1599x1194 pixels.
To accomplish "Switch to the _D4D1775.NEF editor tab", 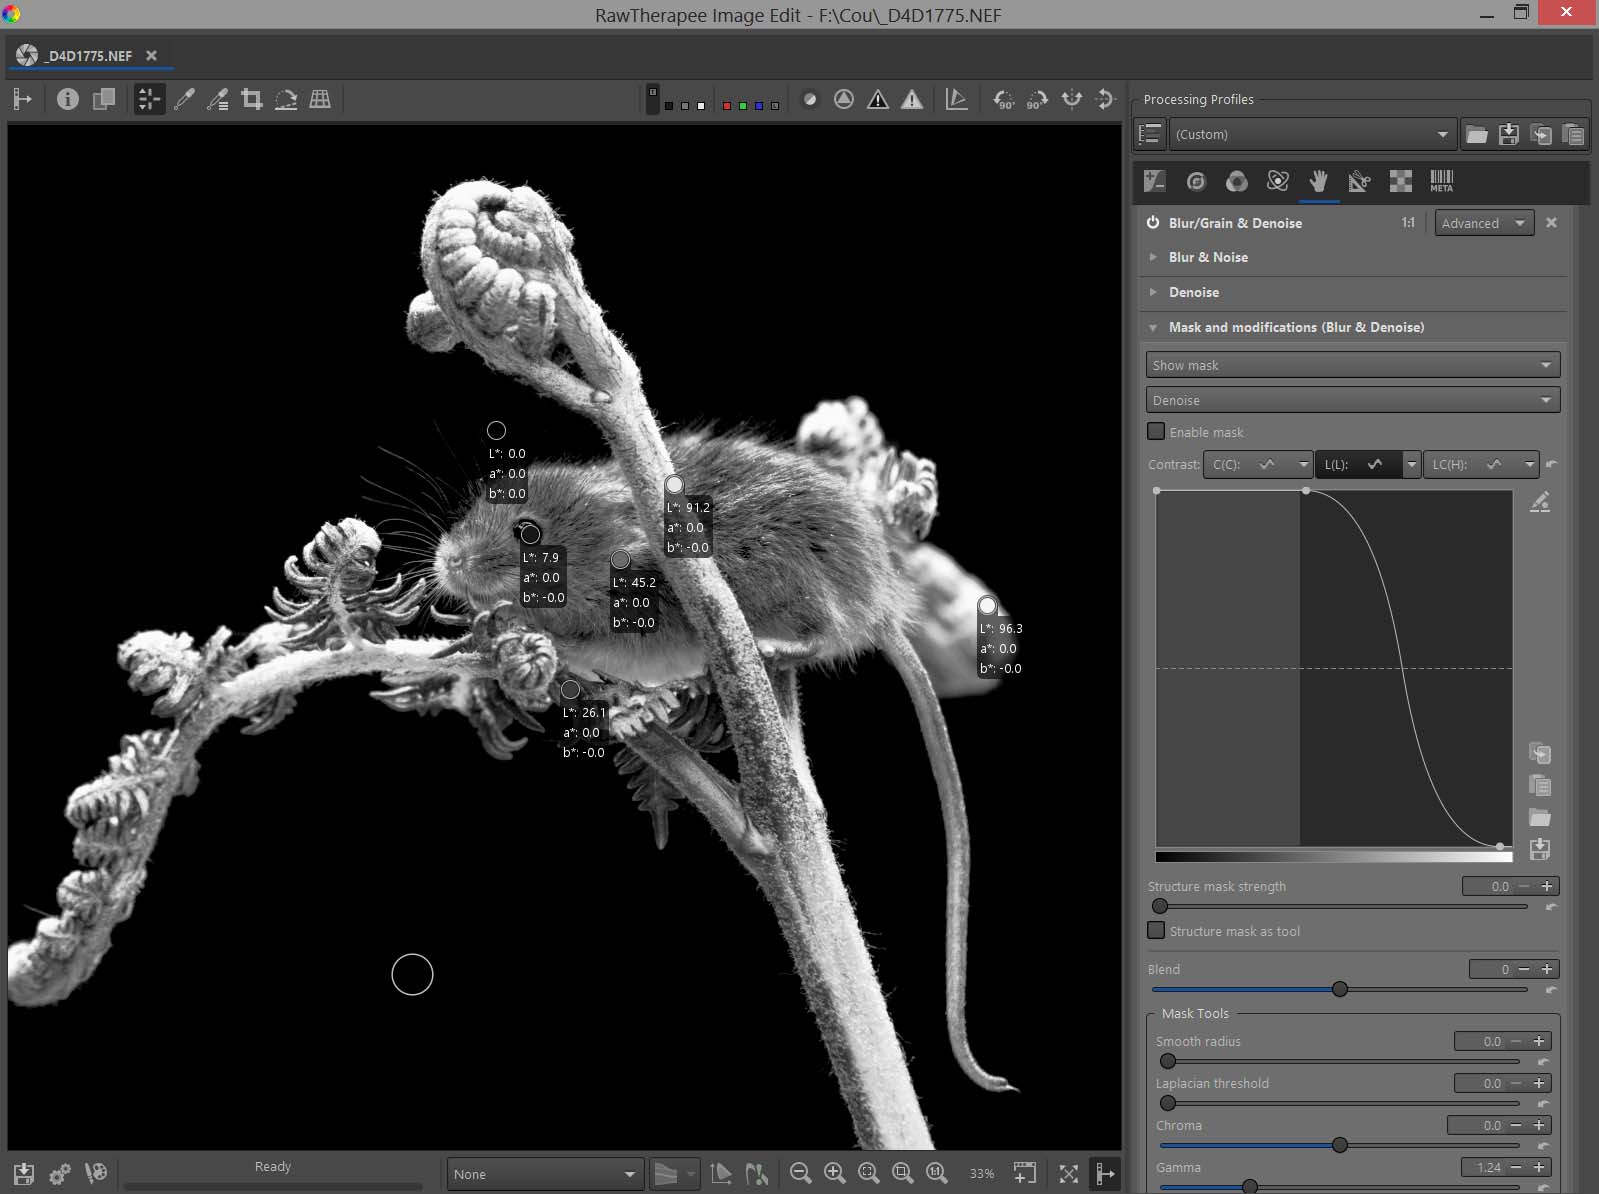I will pyautogui.click(x=88, y=56).
